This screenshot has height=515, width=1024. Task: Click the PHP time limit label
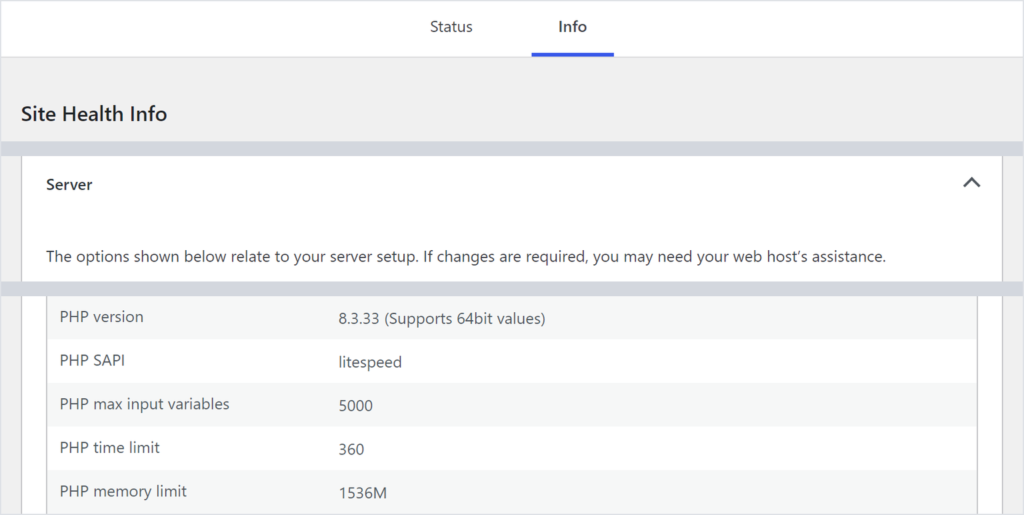click(x=110, y=448)
